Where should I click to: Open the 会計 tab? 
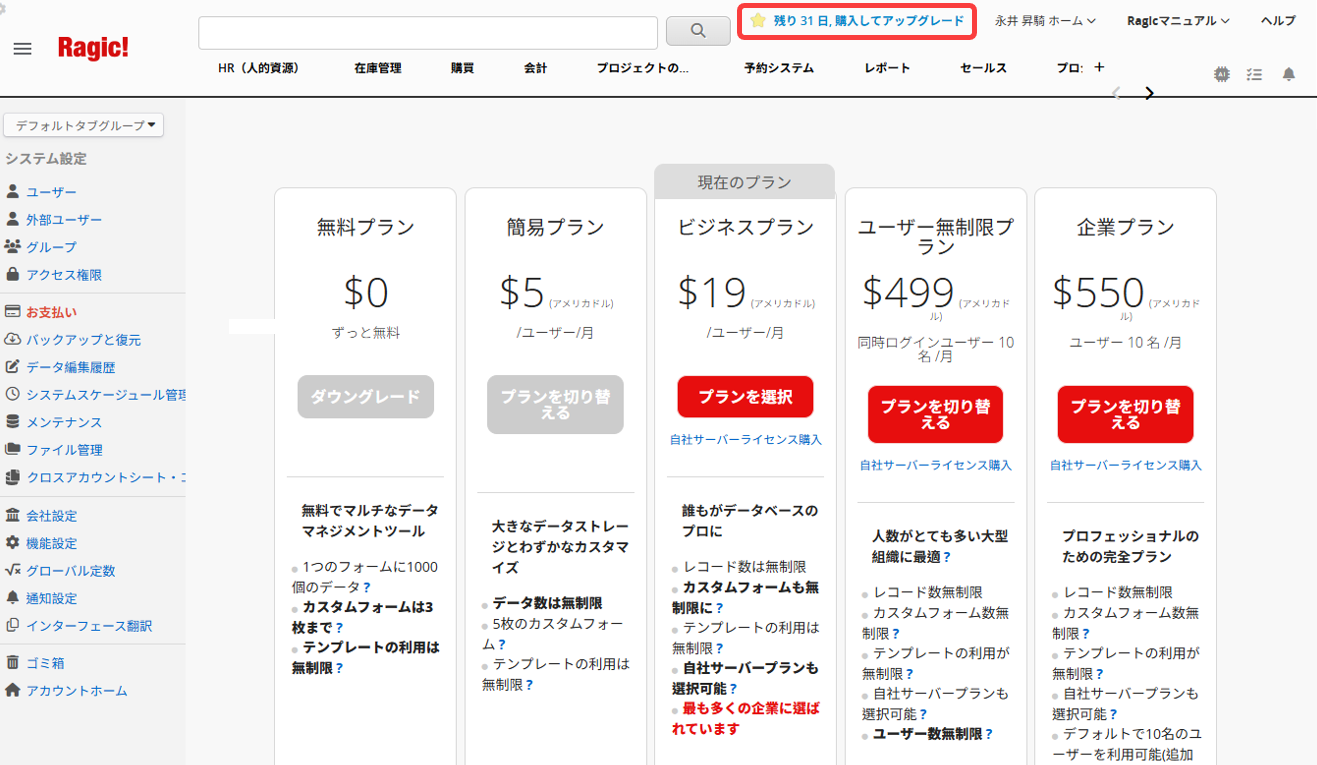click(x=535, y=68)
